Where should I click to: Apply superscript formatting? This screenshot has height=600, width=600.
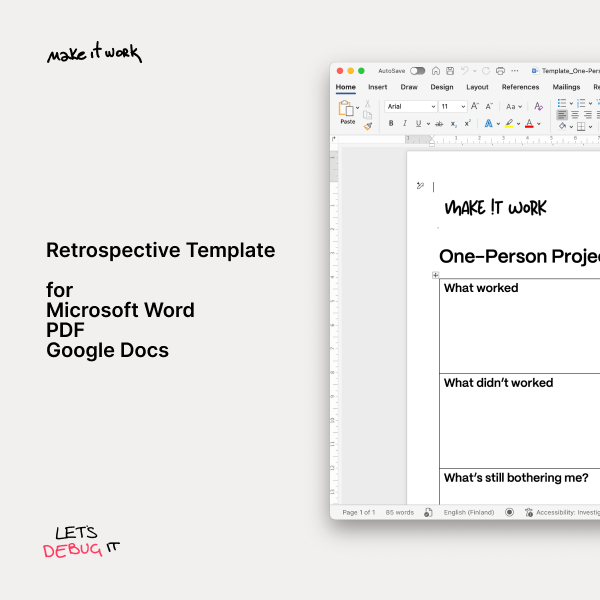coord(467,123)
